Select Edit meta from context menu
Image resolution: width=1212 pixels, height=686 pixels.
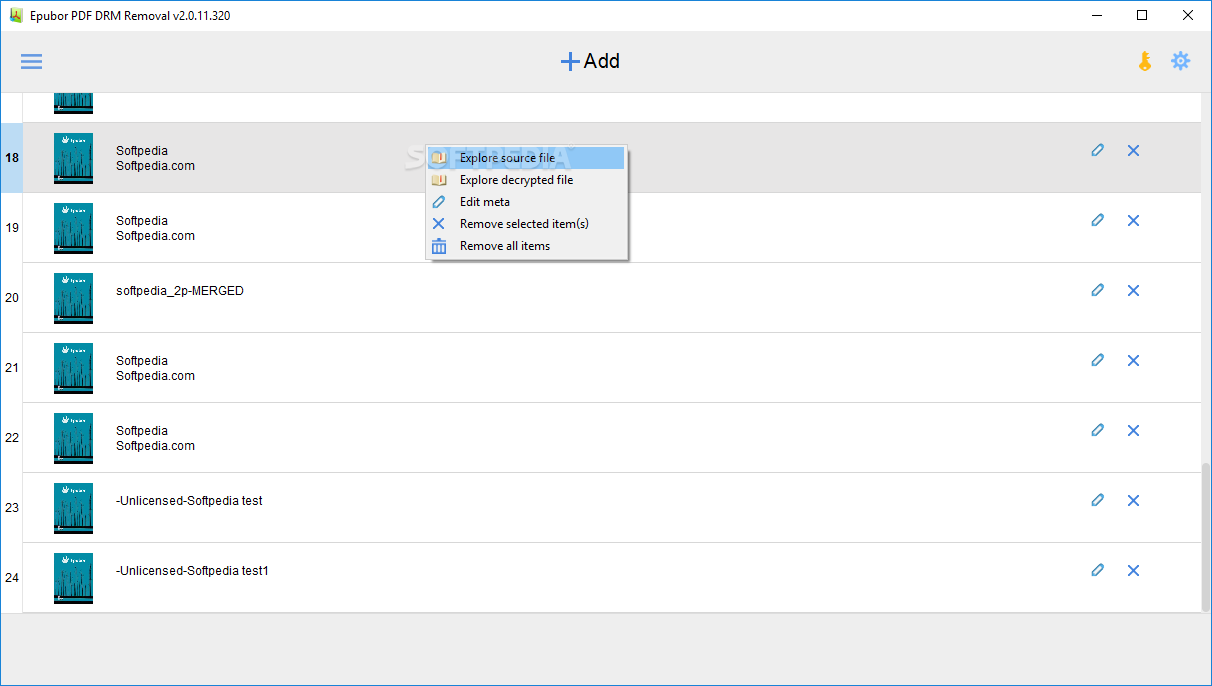click(526, 202)
